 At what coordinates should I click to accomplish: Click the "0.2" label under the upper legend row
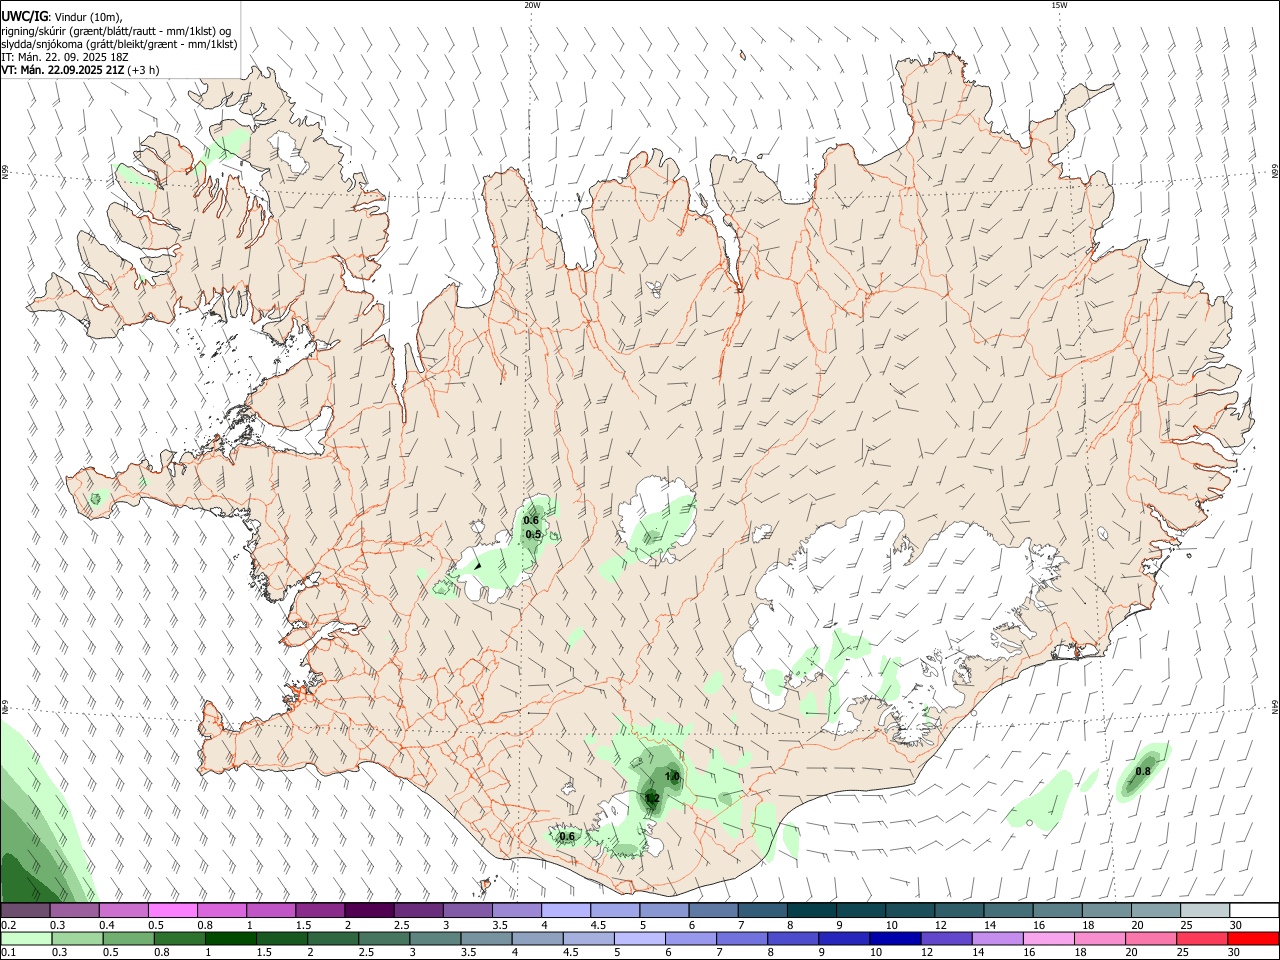[x=8, y=925]
